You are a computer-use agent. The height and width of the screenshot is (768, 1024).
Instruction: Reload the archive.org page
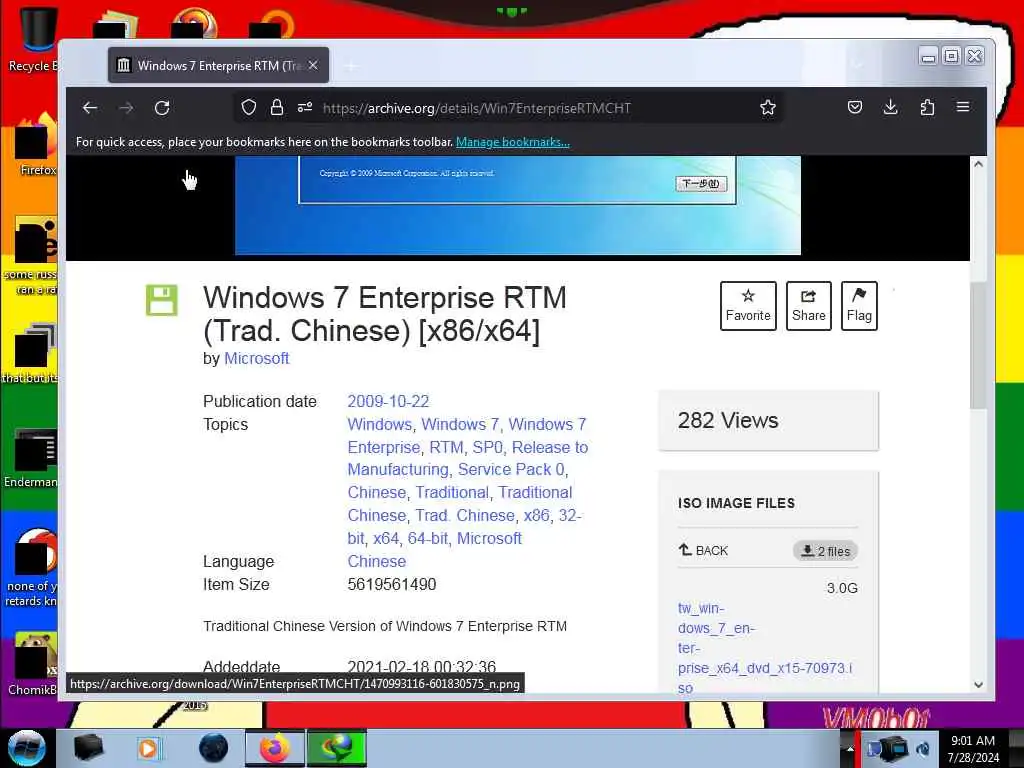[x=162, y=108]
